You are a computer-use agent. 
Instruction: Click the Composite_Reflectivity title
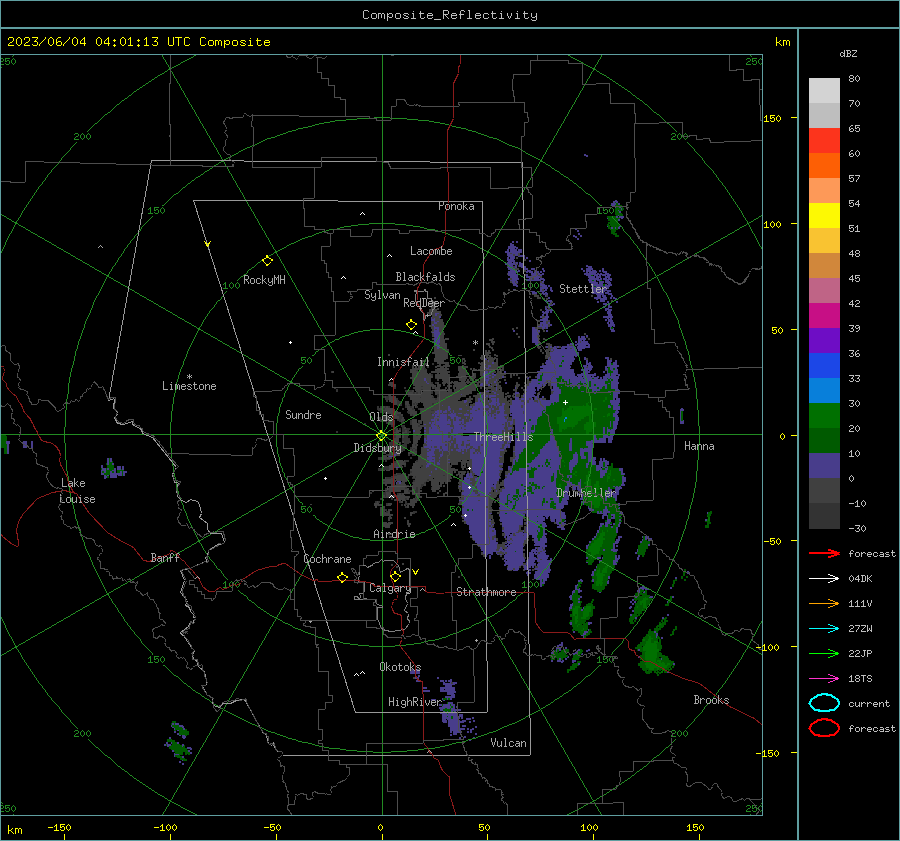pos(450,15)
